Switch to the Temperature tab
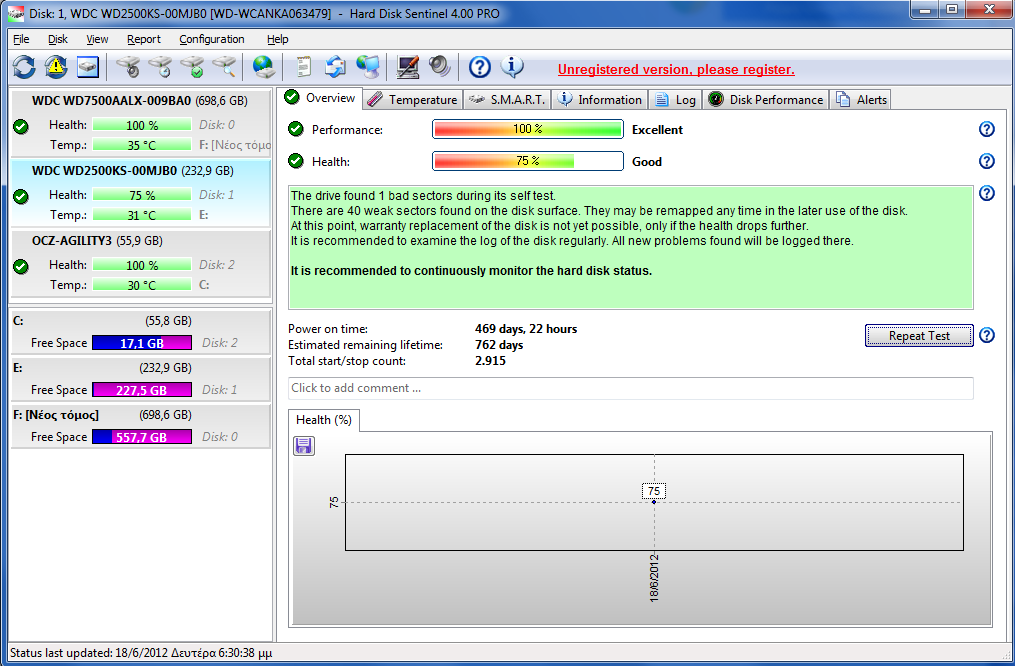The width and height of the screenshot is (1015, 666). point(412,100)
